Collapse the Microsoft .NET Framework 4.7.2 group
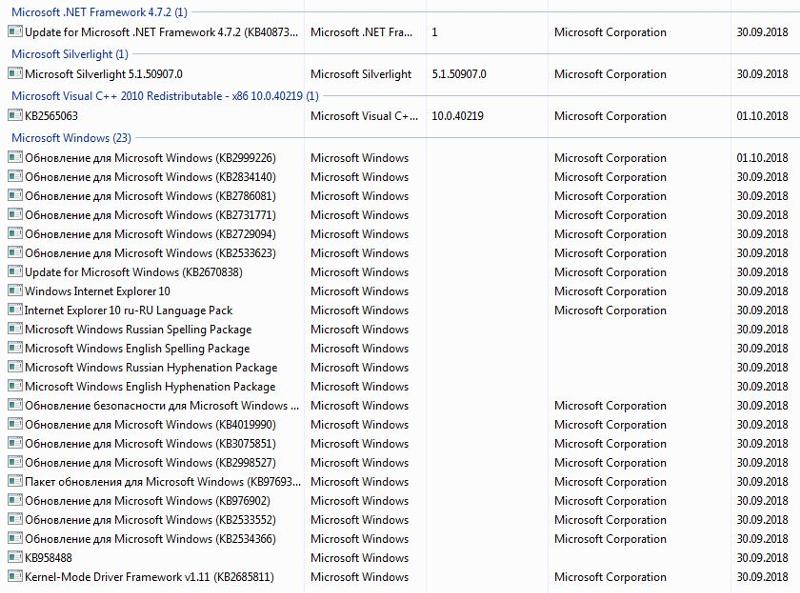The height and width of the screenshot is (593, 800). point(99,12)
